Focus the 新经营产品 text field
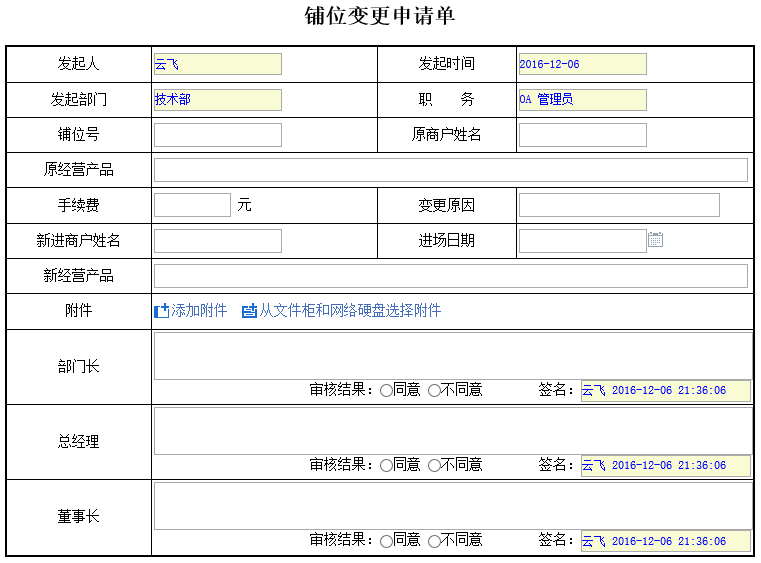Image resolution: width=761 pixels, height=563 pixels. 451,276
